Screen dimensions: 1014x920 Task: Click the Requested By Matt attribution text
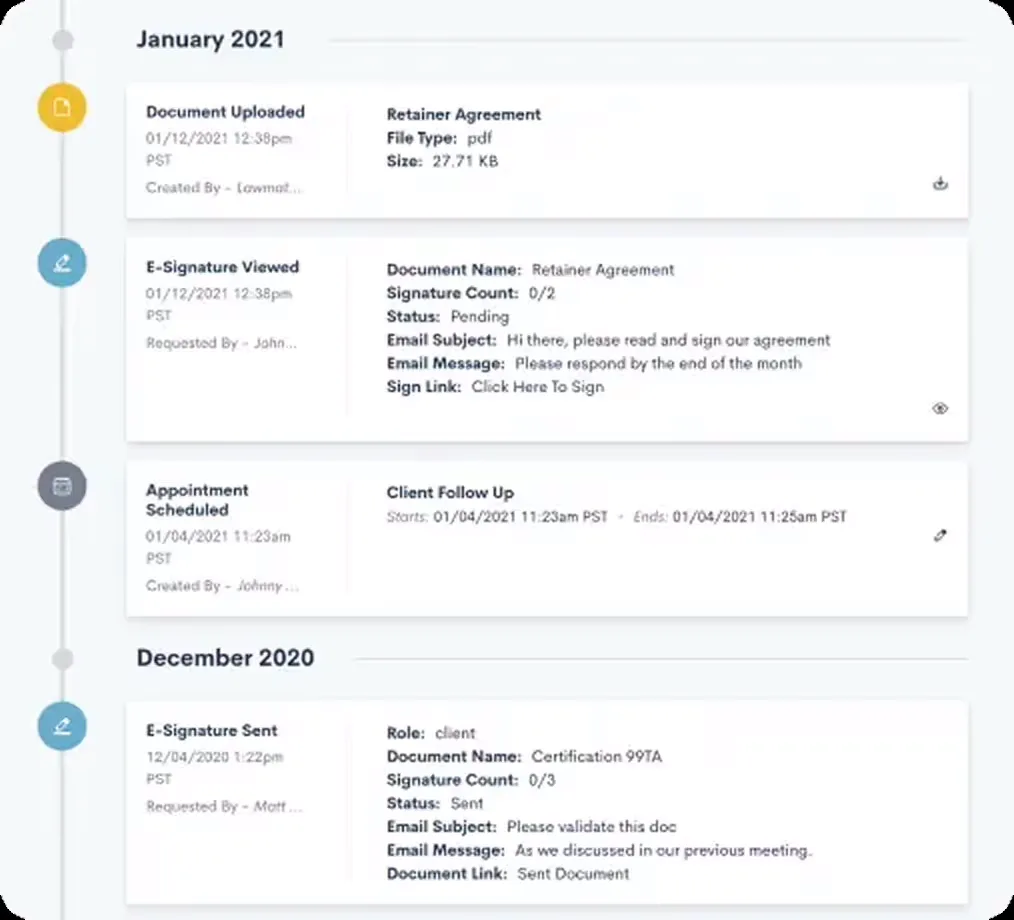[x=221, y=806]
